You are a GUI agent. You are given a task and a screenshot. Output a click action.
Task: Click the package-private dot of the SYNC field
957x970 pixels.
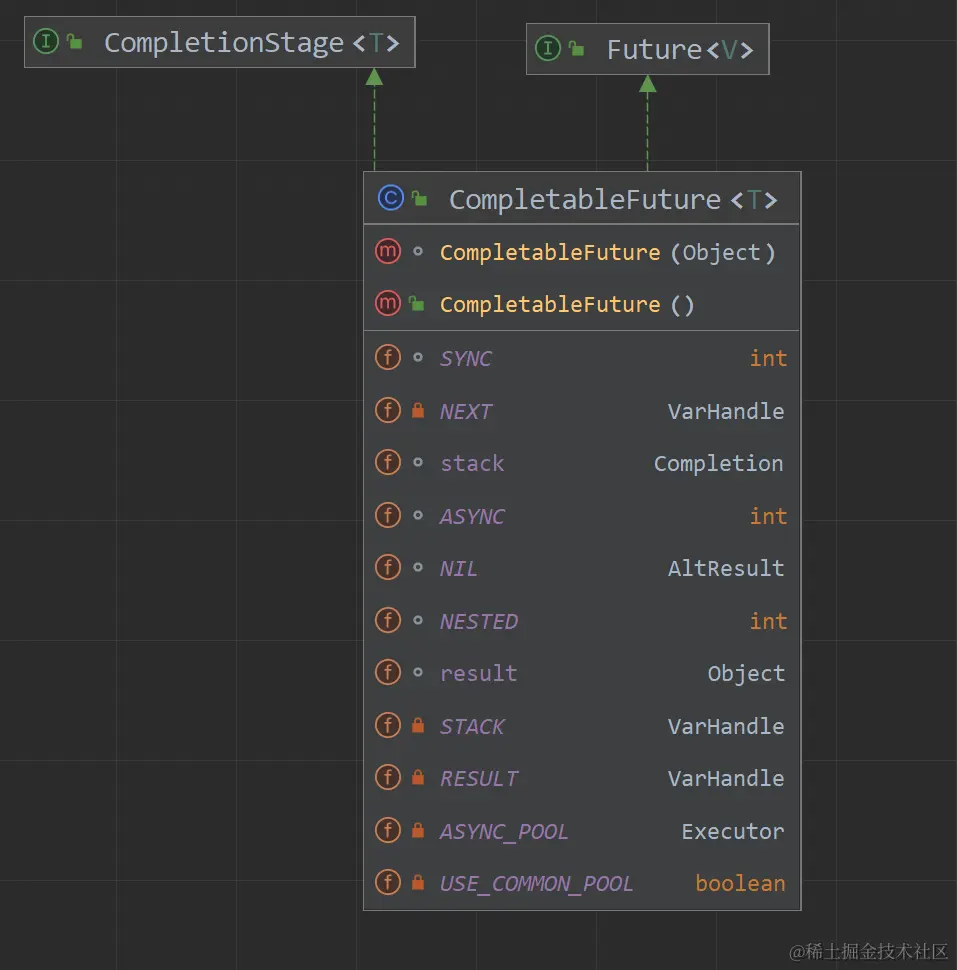418,357
